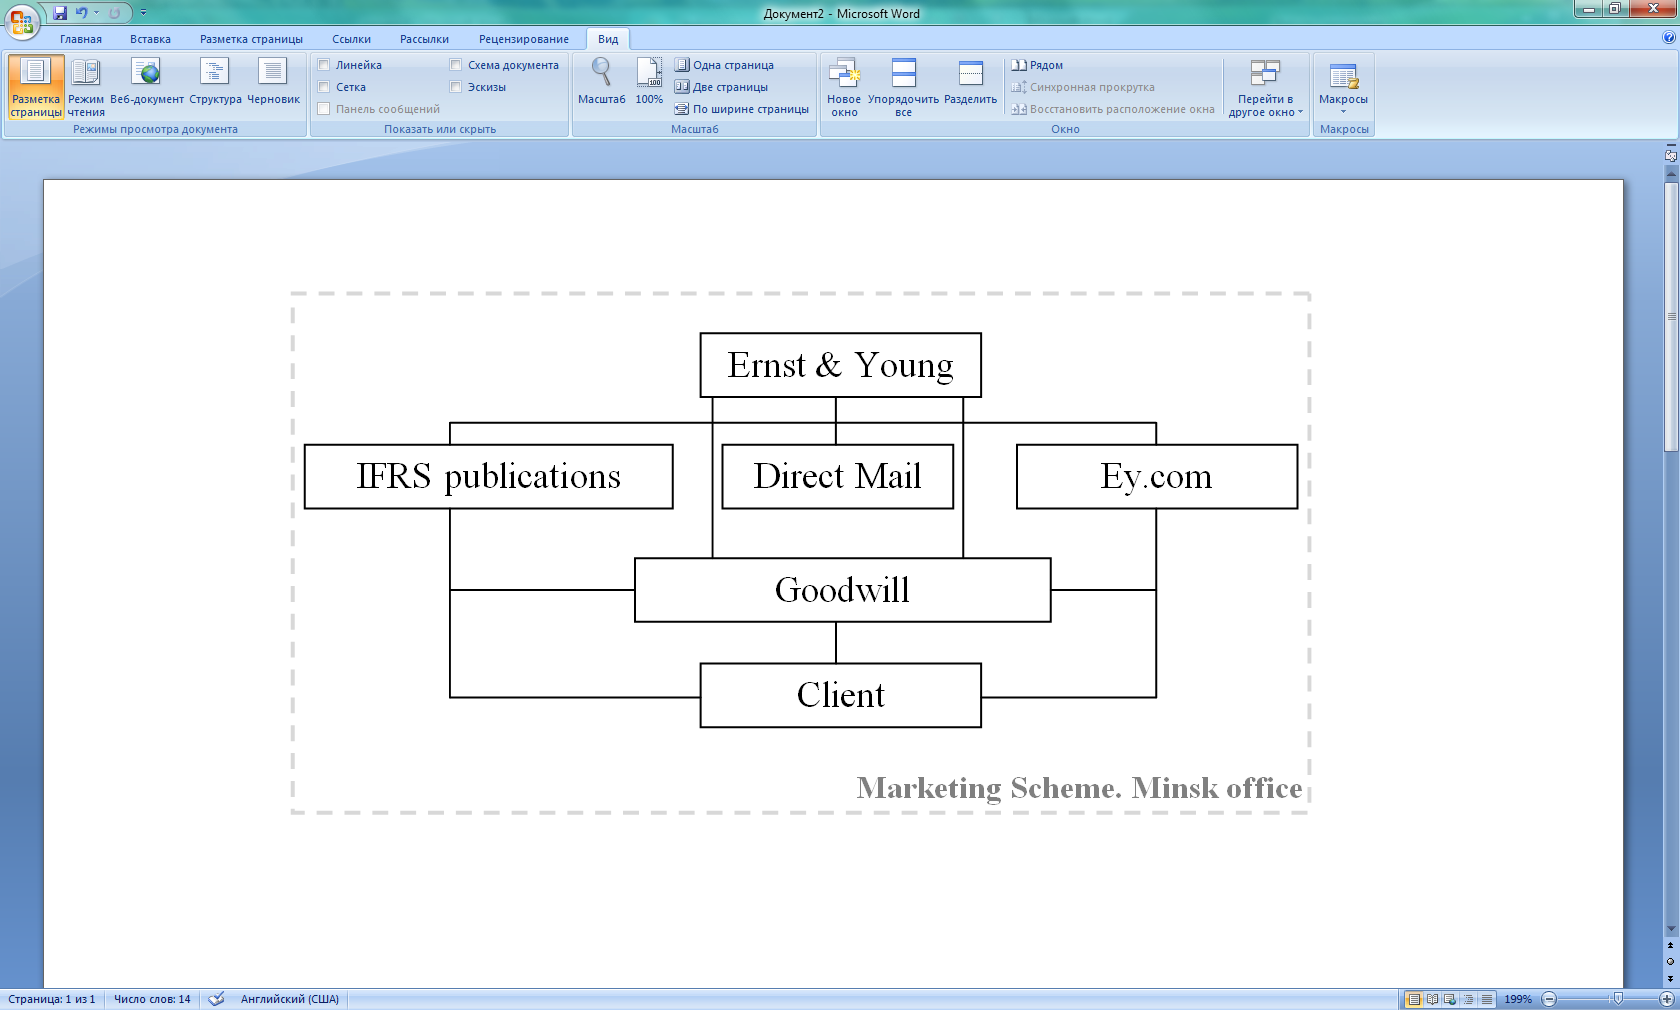Choose Одна страница zoom option
This screenshot has height=1010, width=1680.
click(724, 65)
